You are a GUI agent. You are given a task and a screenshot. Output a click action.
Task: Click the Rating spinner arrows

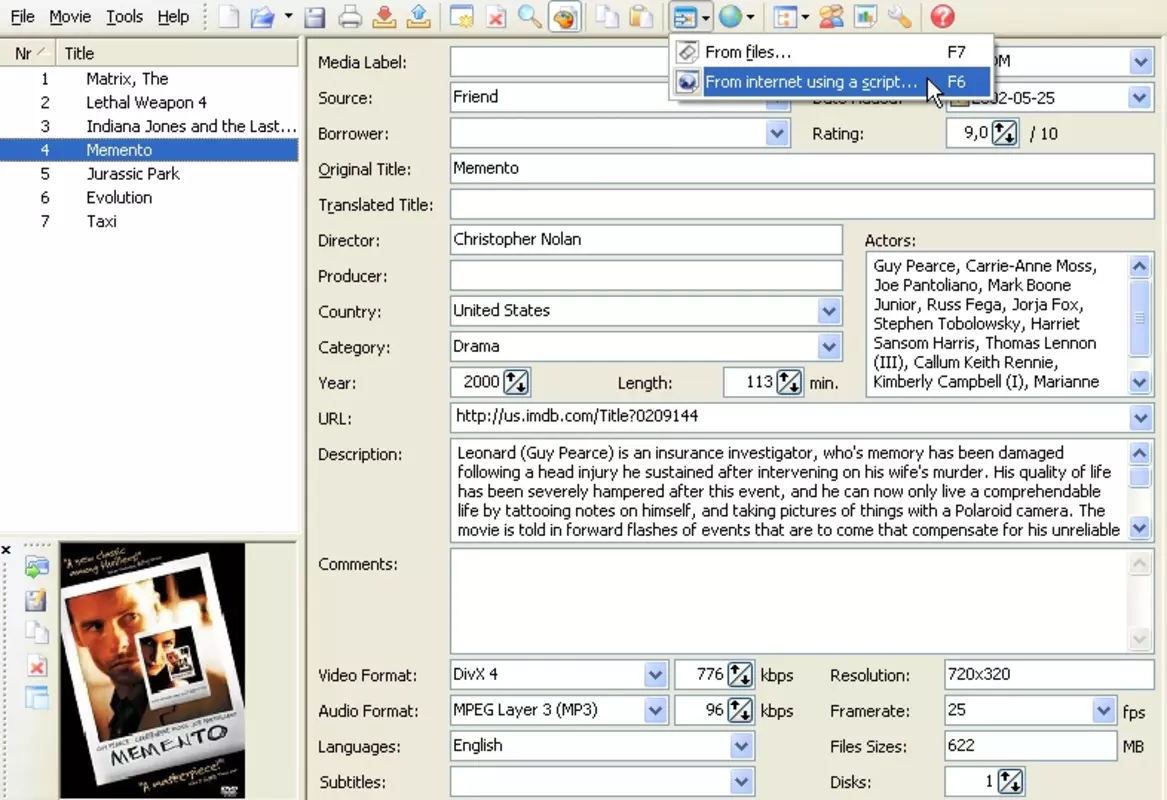click(1004, 134)
